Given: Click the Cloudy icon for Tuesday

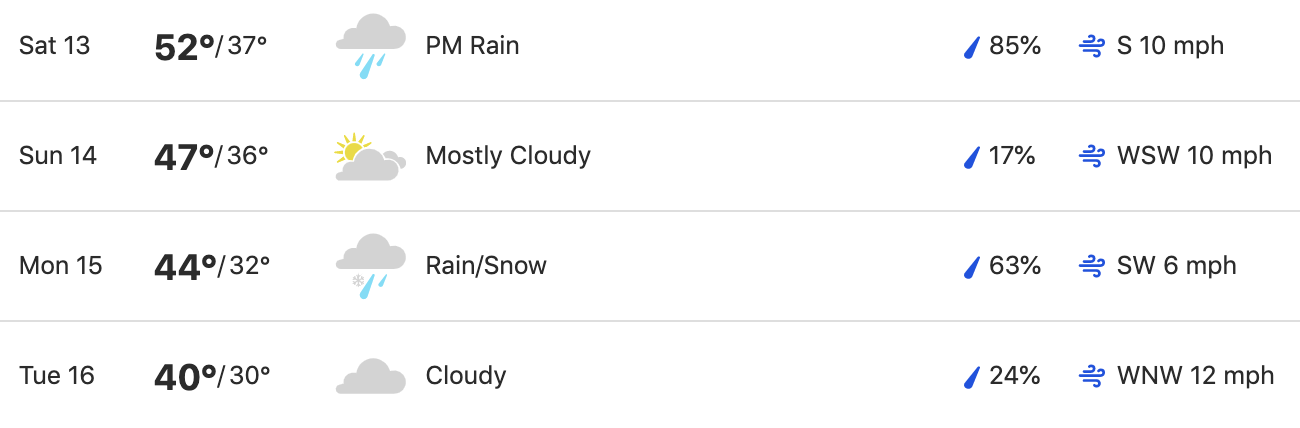Looking at the screenshot, I should (x=371, y=376).
